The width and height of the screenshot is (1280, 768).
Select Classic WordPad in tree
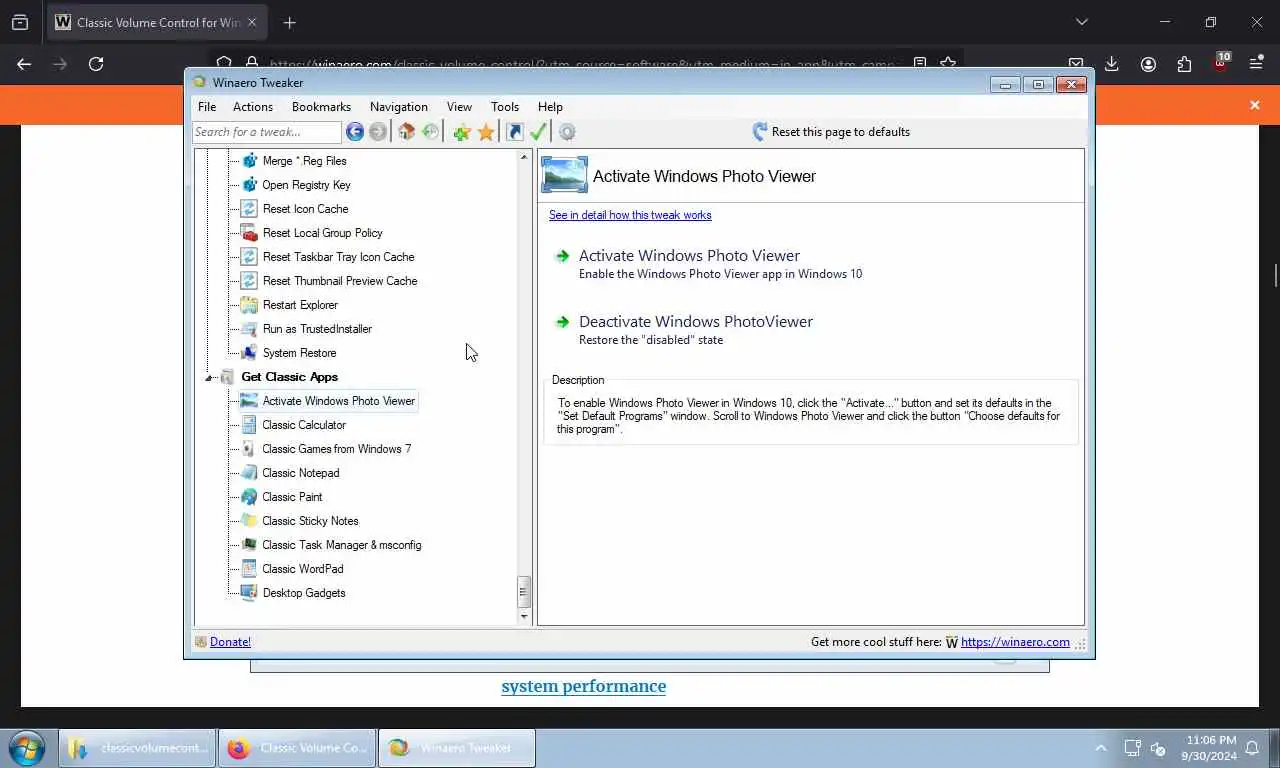coord(302,569)
